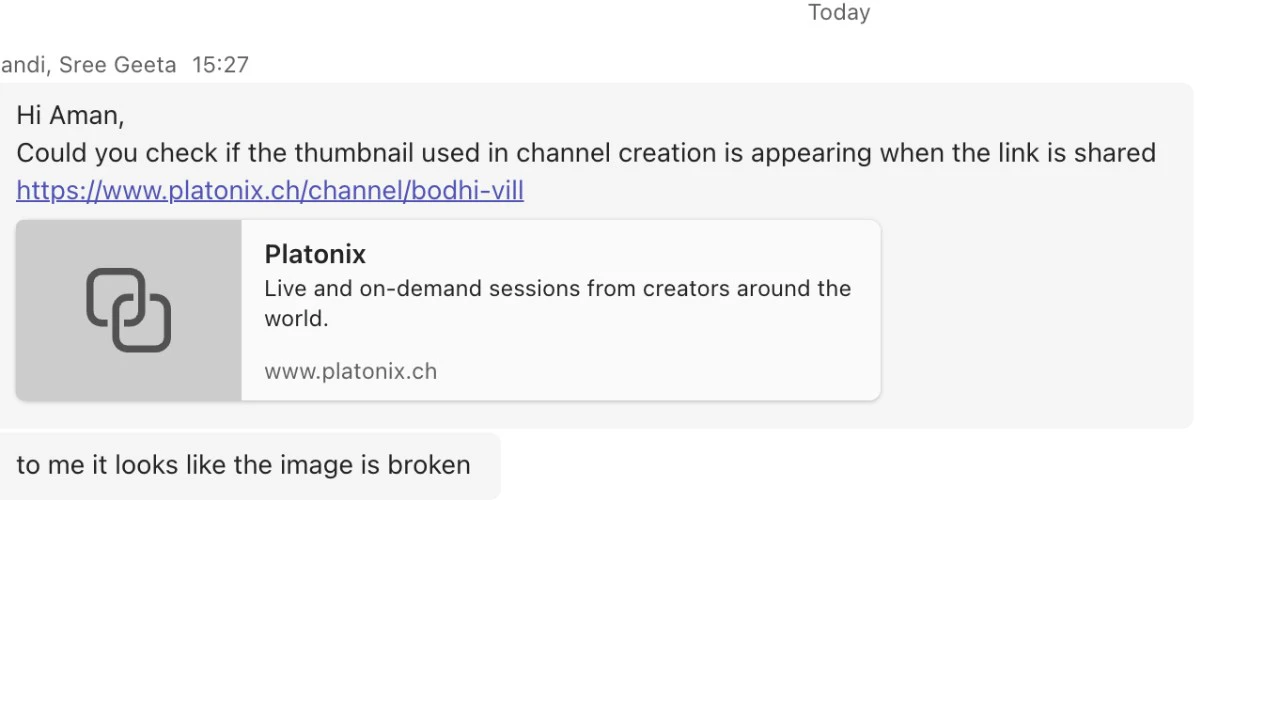Image resolution: width=1280 pixels, height=720 pixels.
Task: Click the bold Platonix preview title
Action: (315, 254)
